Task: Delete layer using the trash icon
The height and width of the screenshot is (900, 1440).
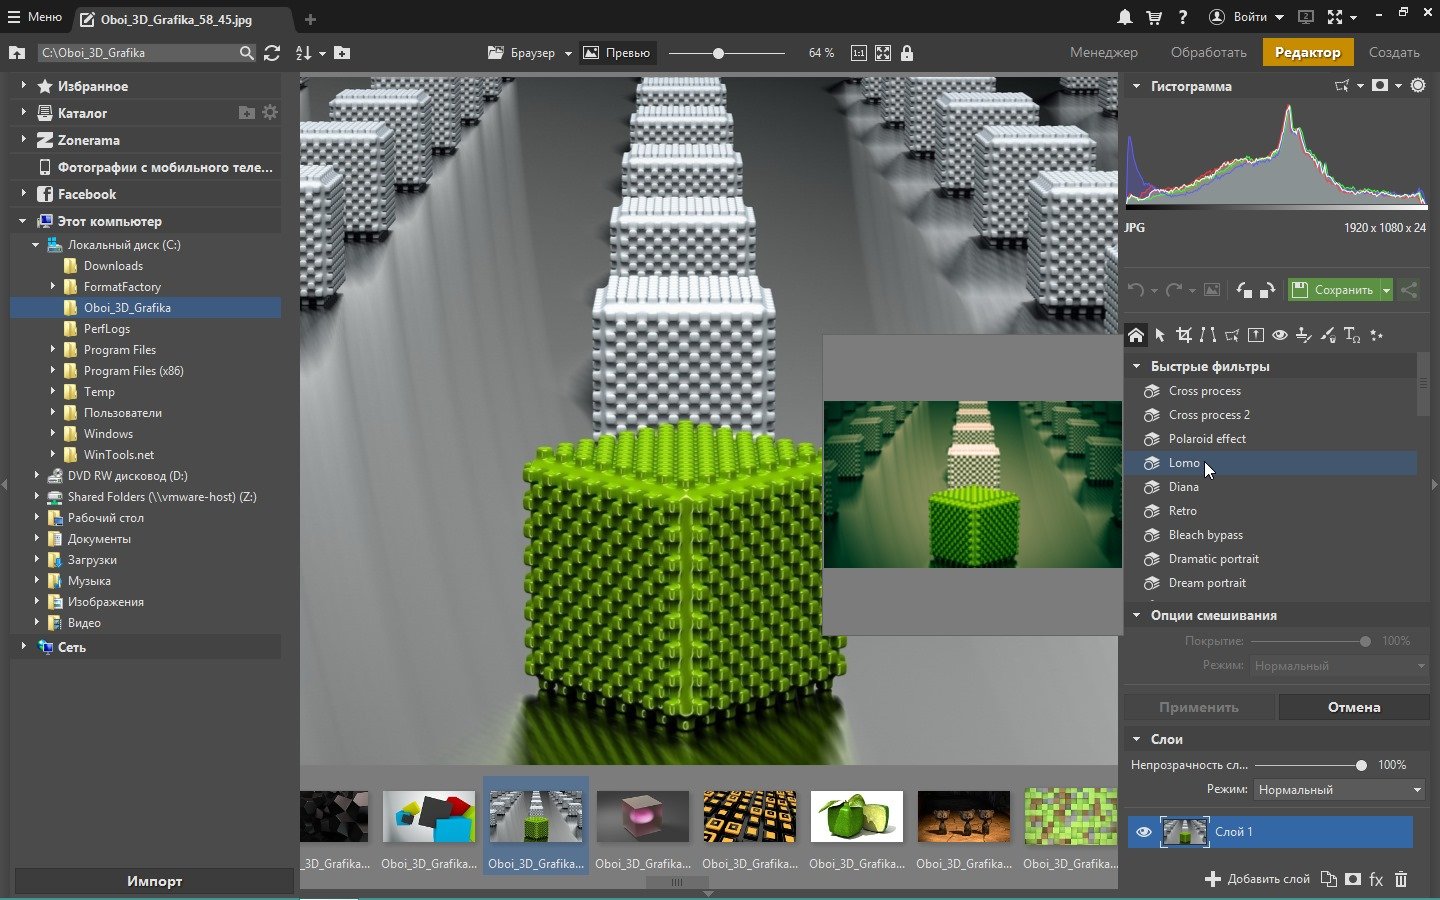Action: (x=1401, y=879)
